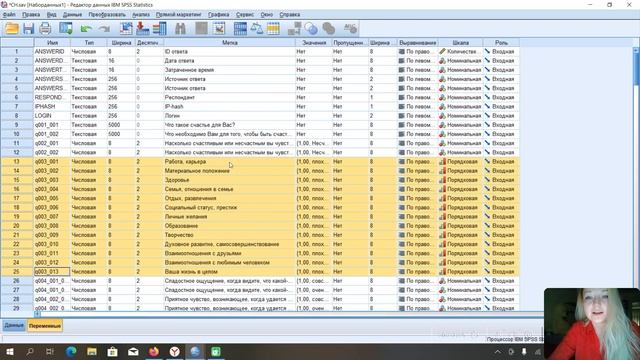The height and width of the screenshot is (360, 640).
Task: Click the label cell 'Ваша жизнь в целом'
Action: 229,271
